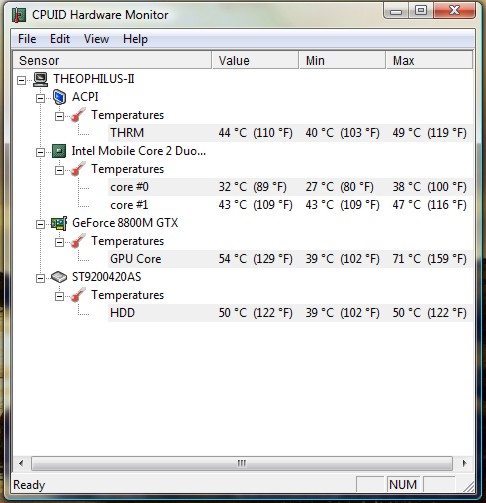Click the Sensor column header
486x503 pixels.
pos(112,60)
